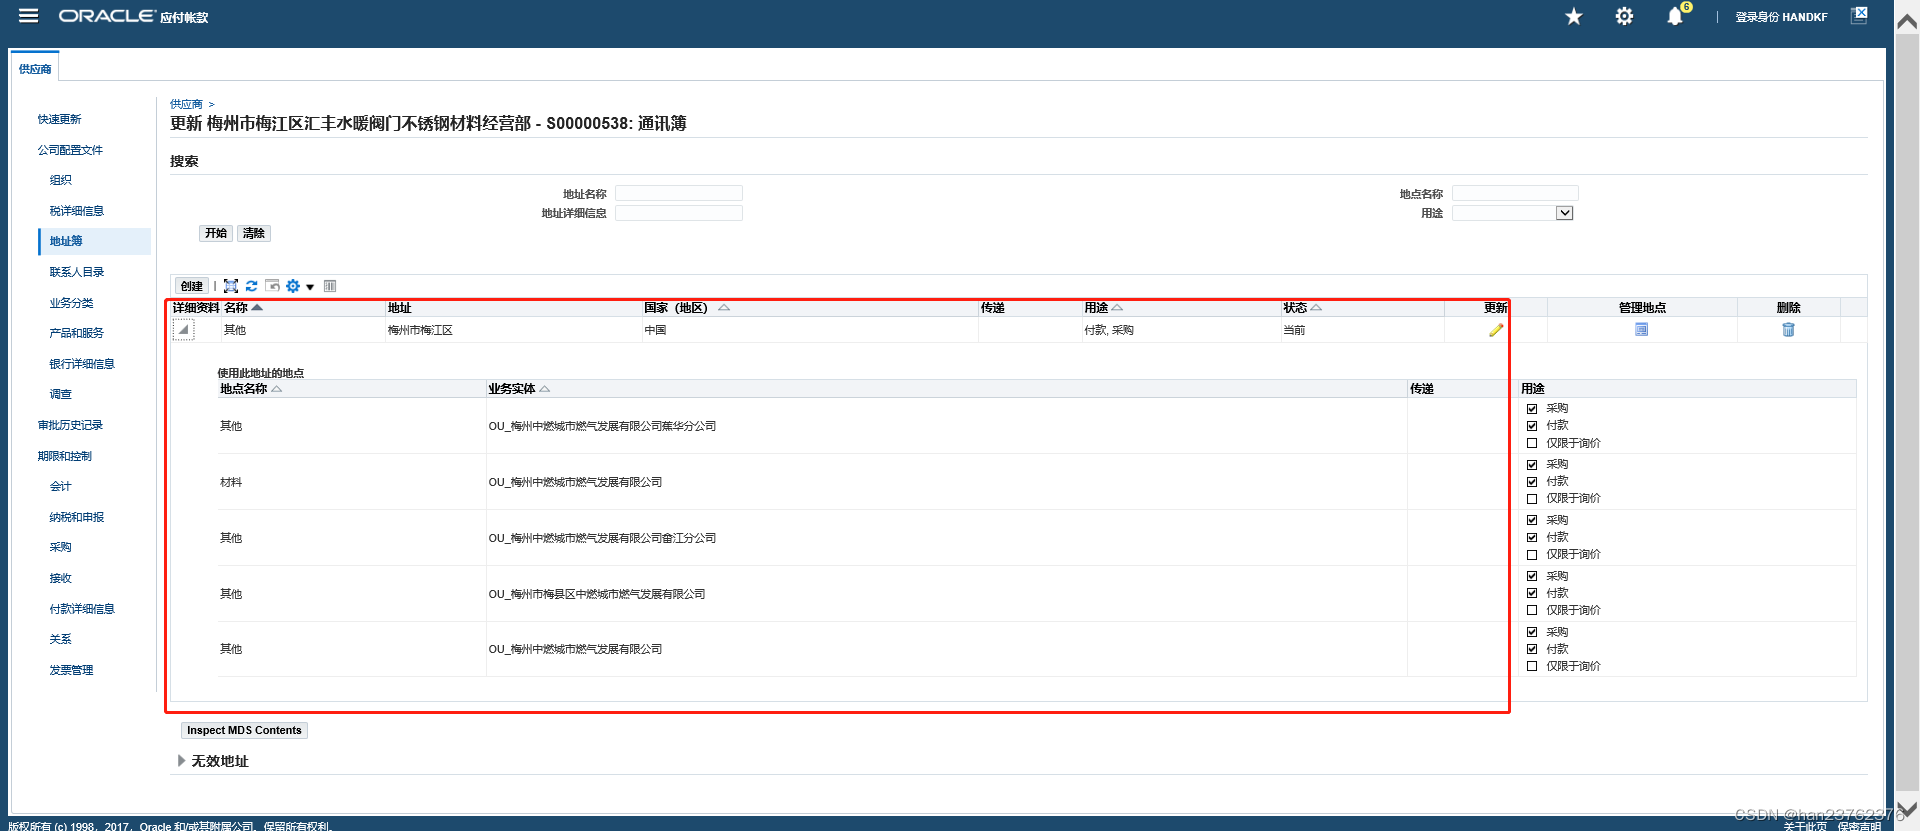Click the pencil update icon for 梅州市梅江区
The width and height of the screenshot is (1920, 831).
click(1495, 330)
